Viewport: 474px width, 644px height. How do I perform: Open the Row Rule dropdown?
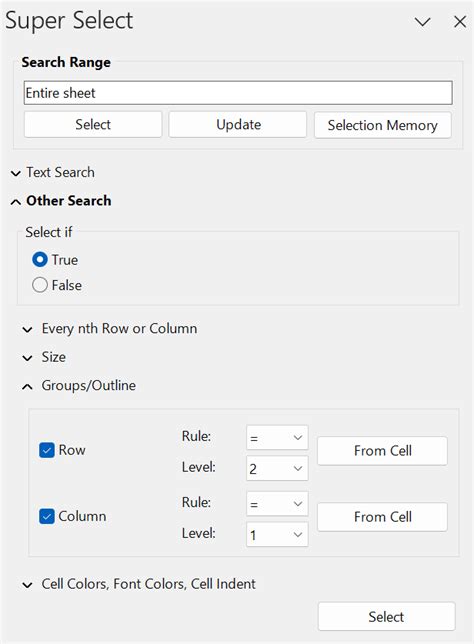(x=277, y=438)
